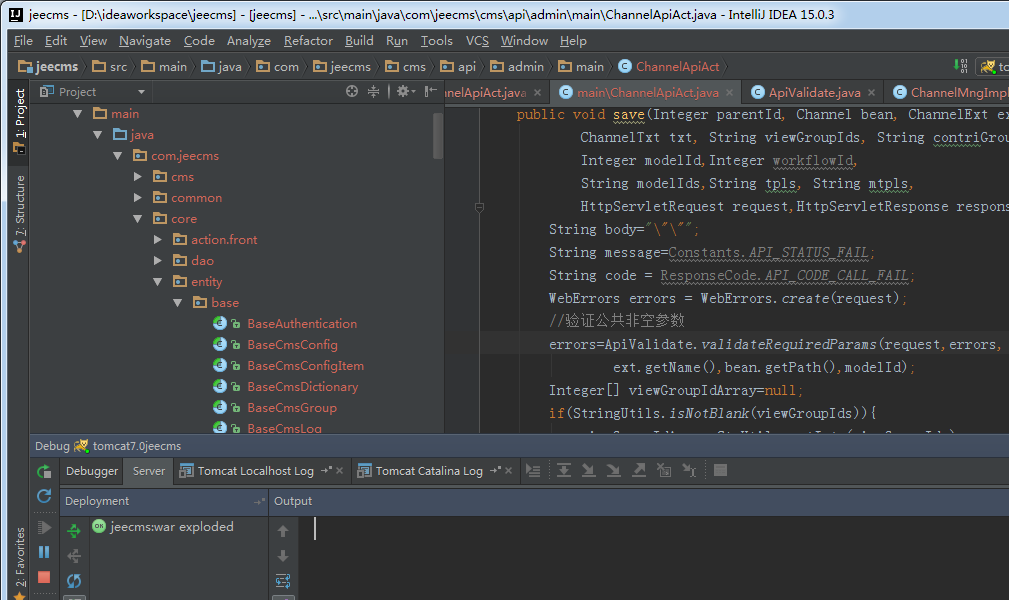Switch to ApiValidate.java editor tab
1009x600 pixels.
point(813,93)
